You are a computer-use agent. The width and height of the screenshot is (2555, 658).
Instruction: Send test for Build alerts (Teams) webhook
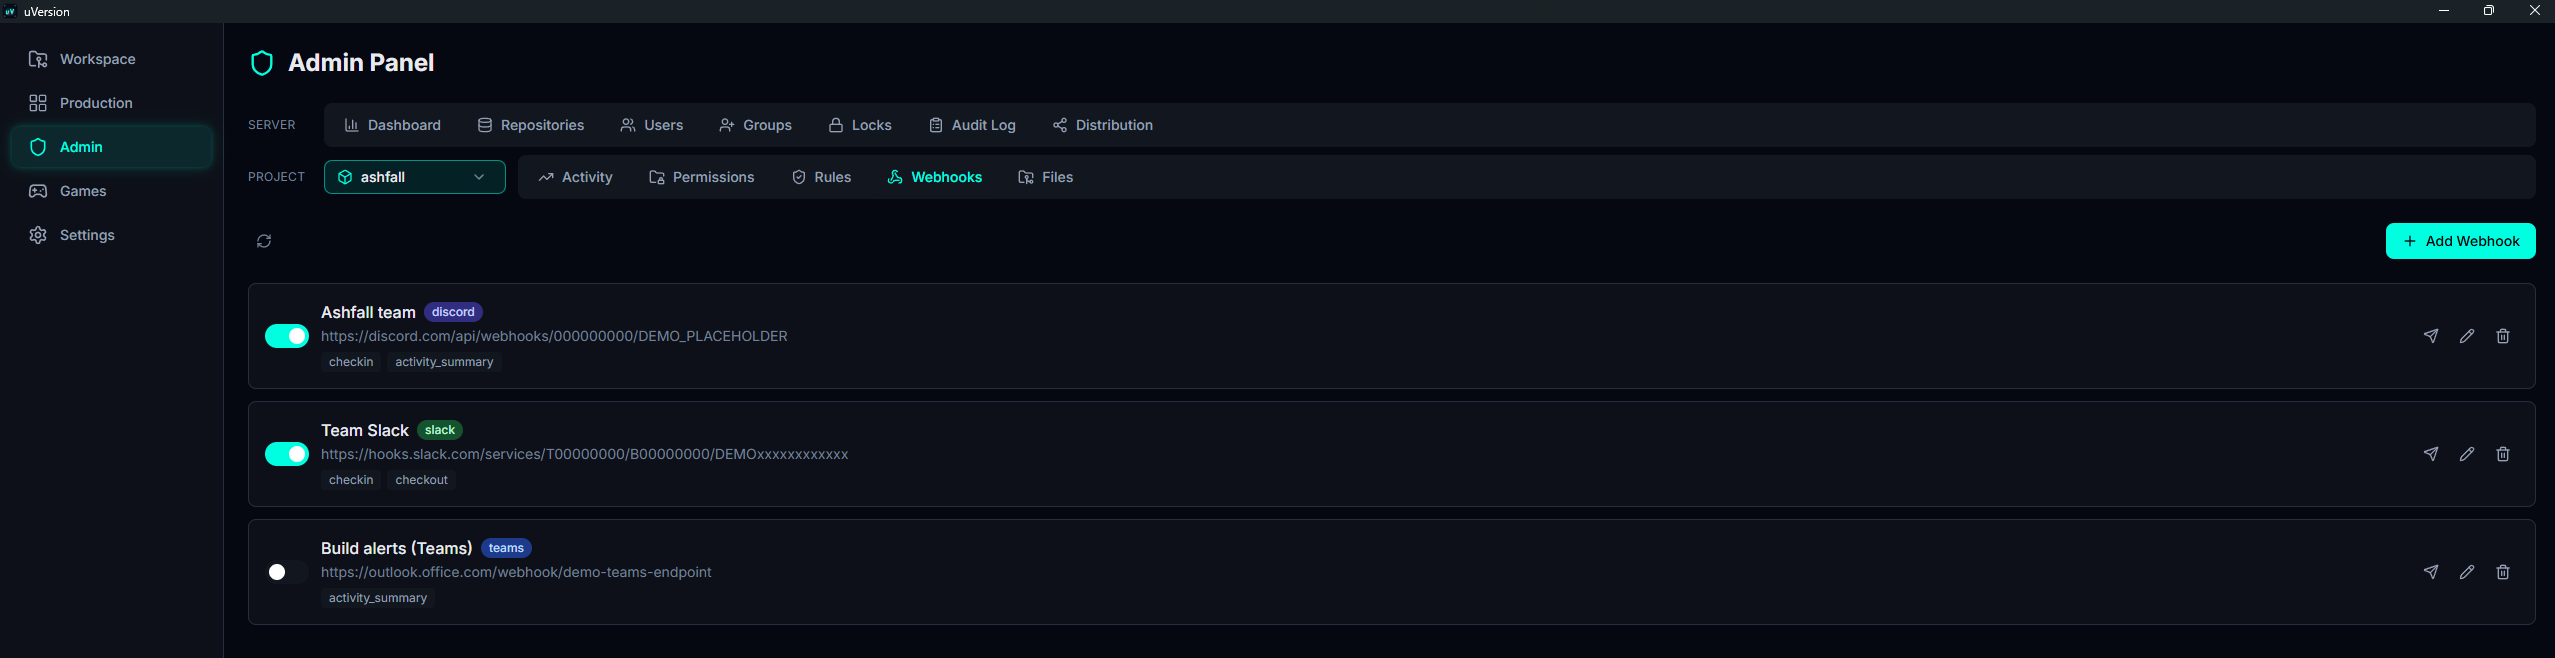[2431, 572]
